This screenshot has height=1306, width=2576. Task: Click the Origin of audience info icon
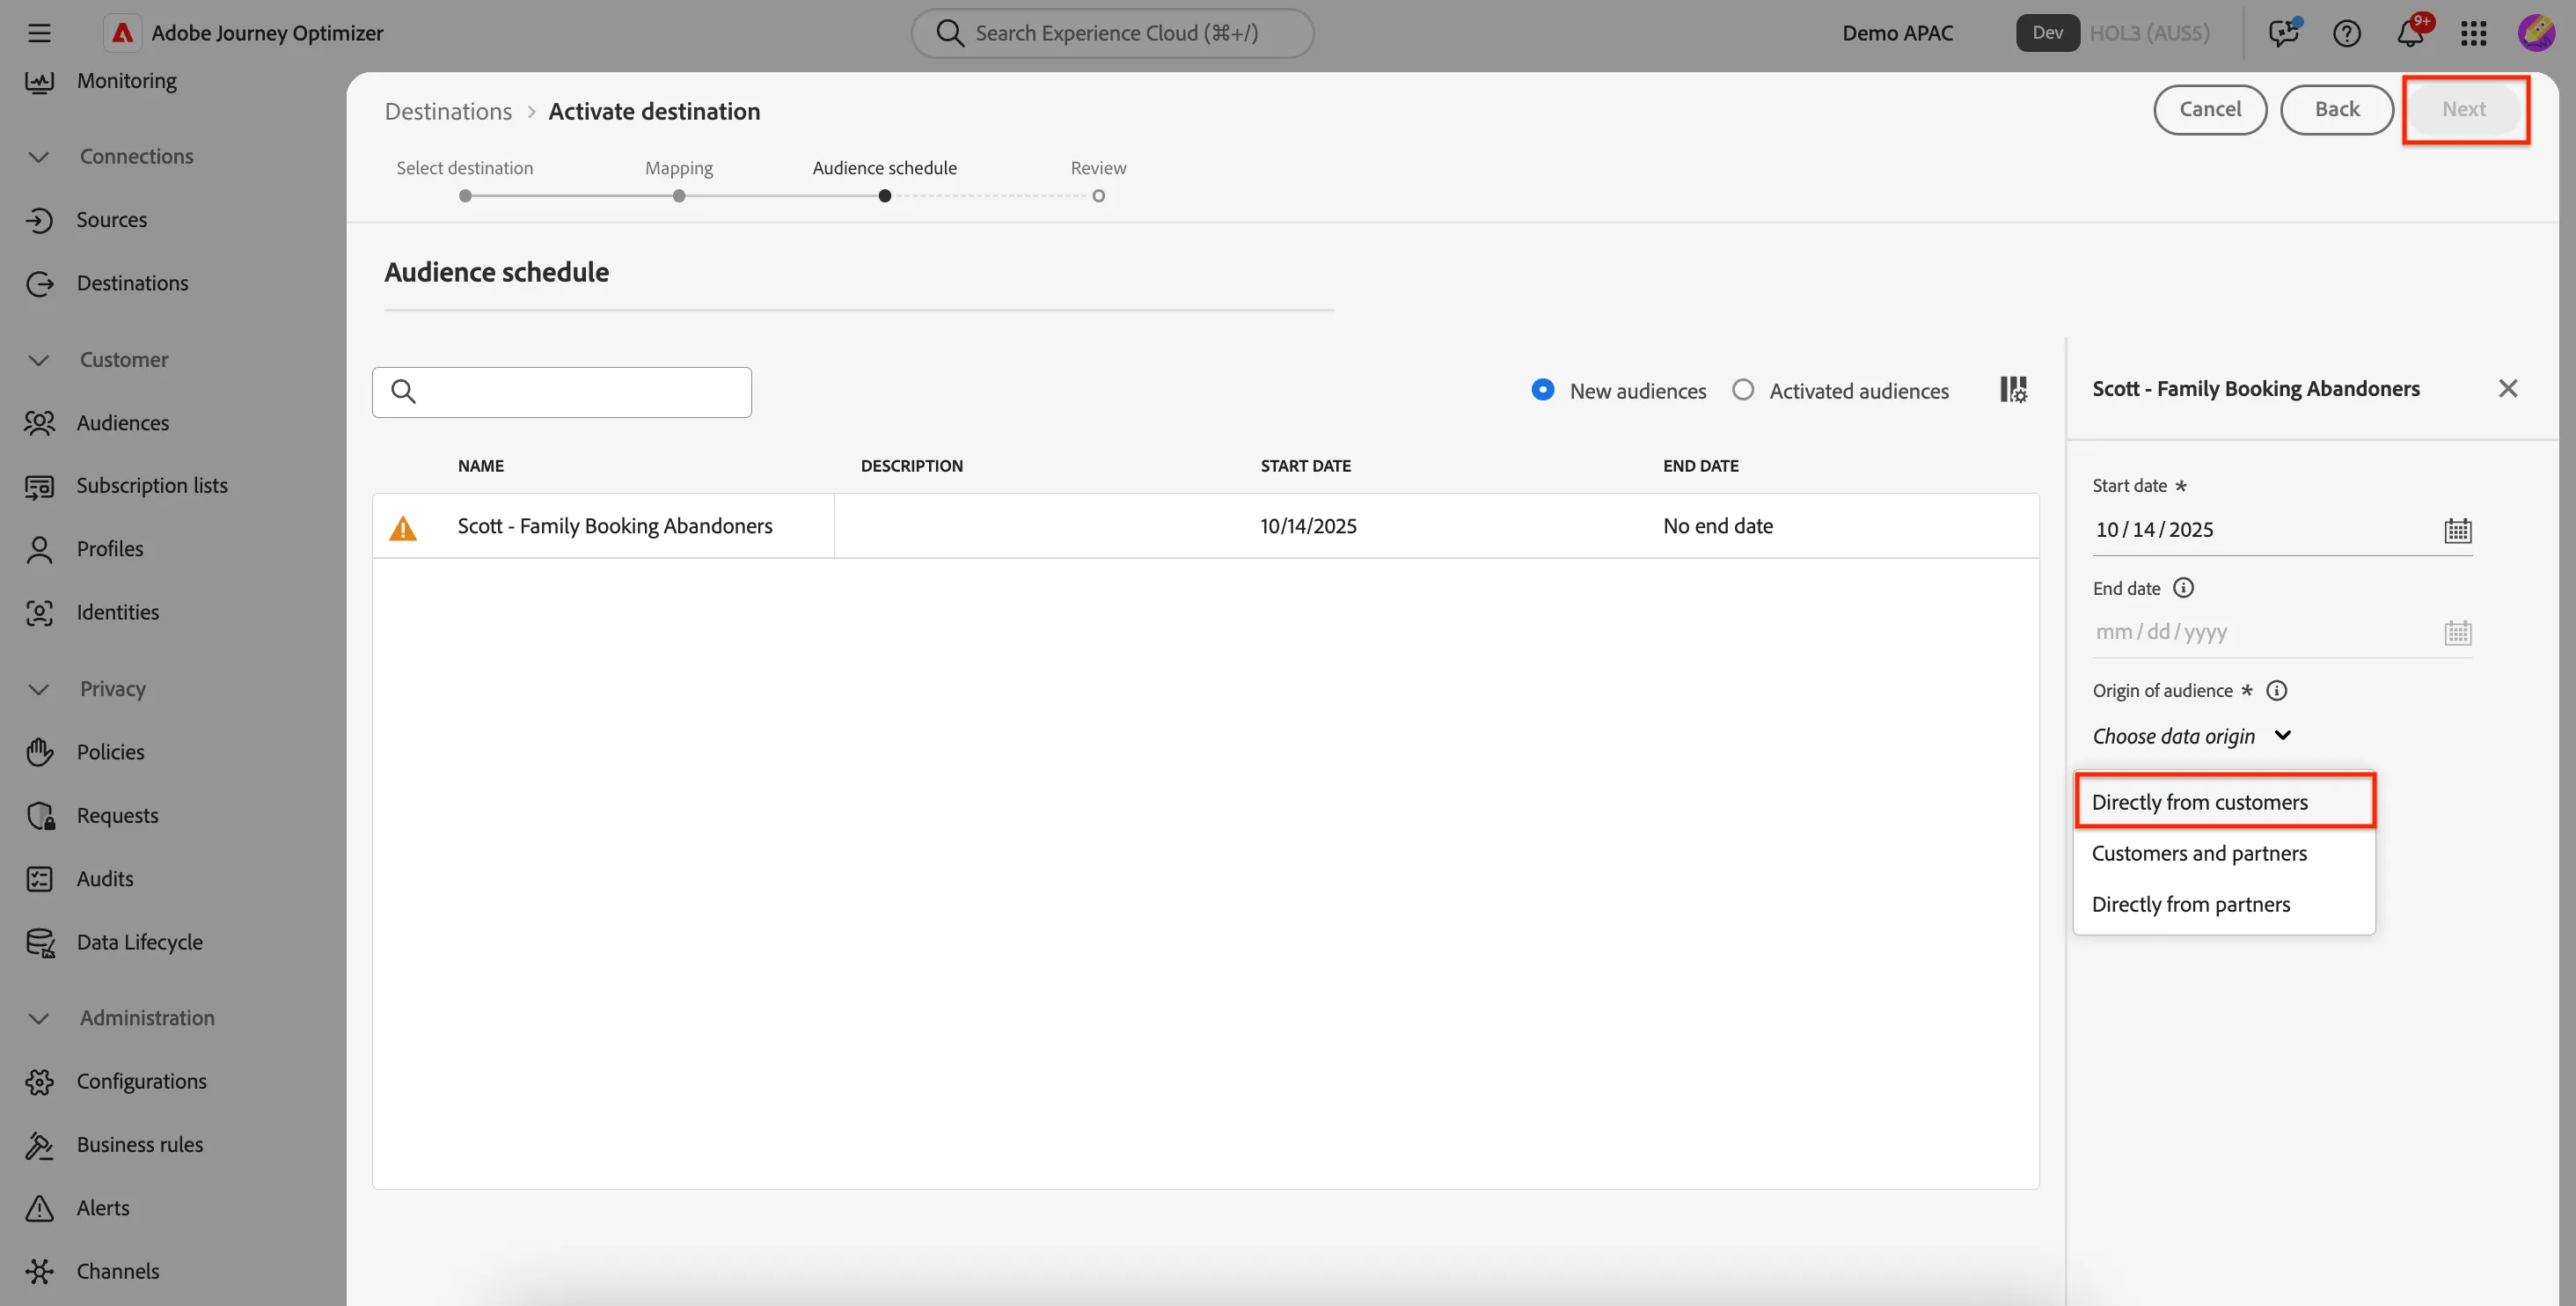2276,690
